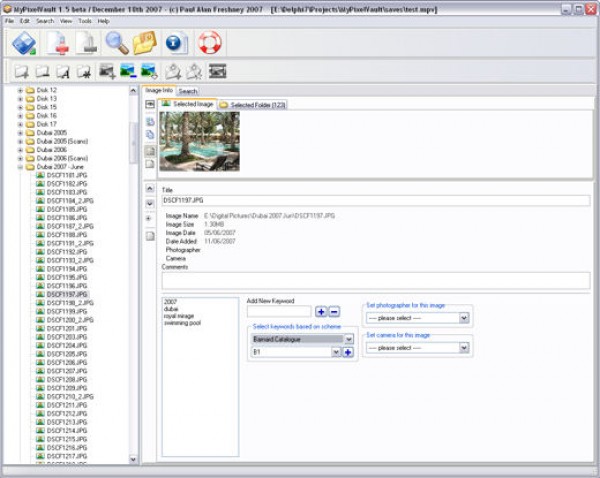Click the swimming pool image thumbnail
The width and height of the screenshot is (600, 478).
(200, 140)
